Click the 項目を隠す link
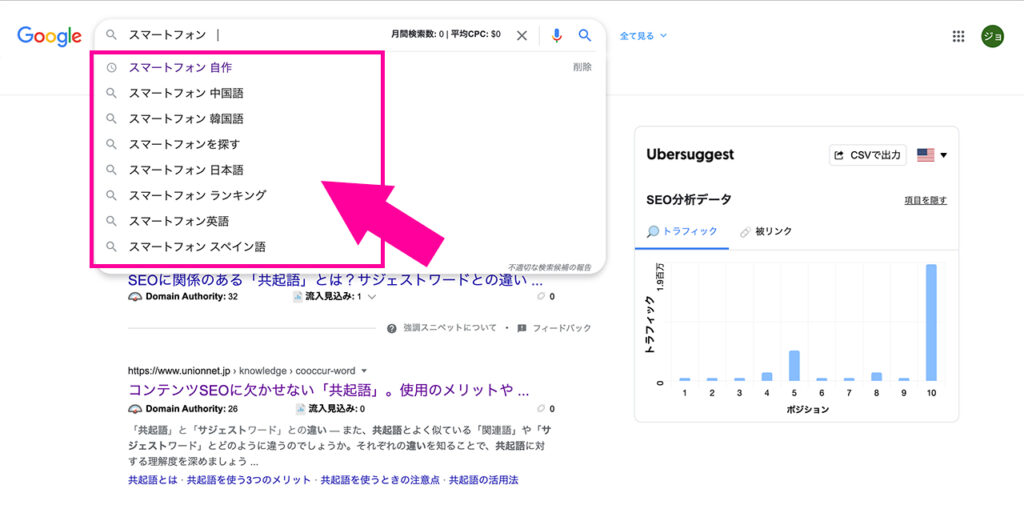The image size is (1024, 505). point(925,201)
